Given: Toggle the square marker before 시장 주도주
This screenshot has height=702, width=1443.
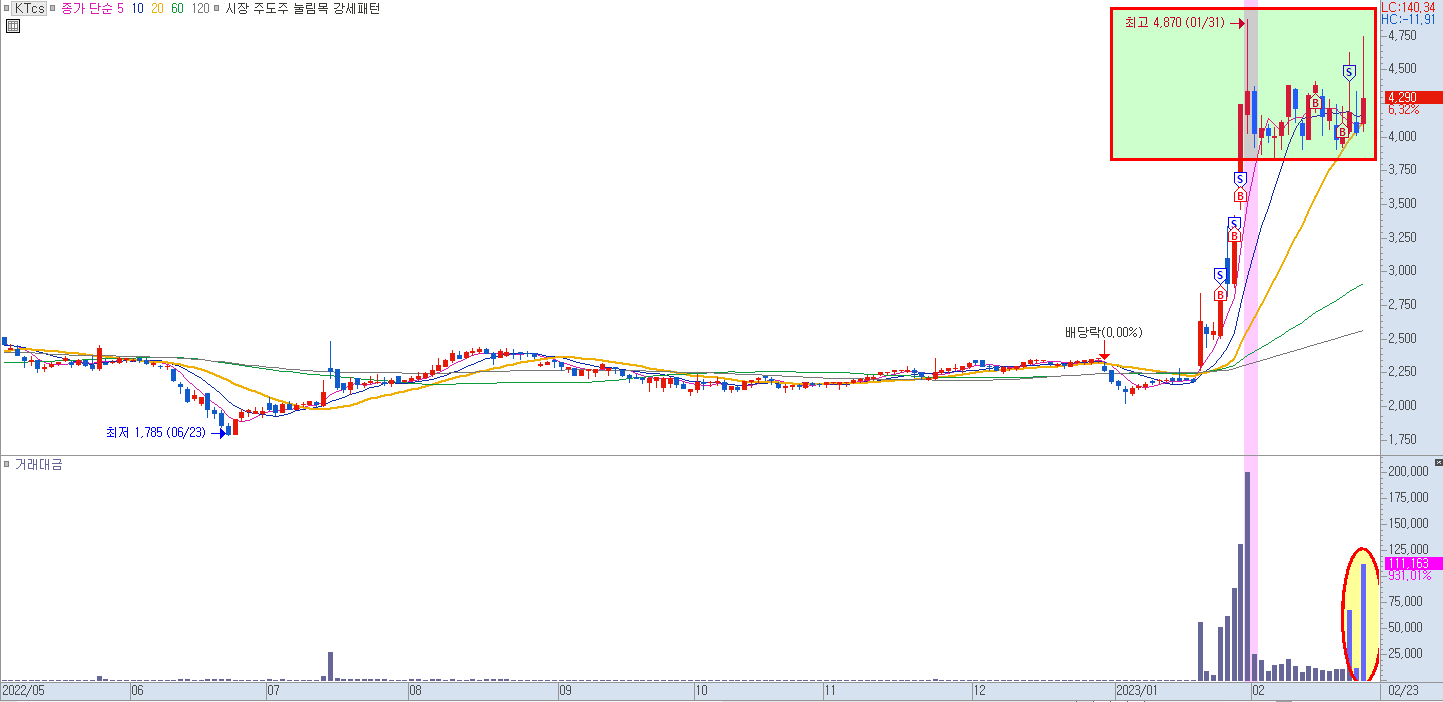Looking at the screenshot, I should [x=217, y=8].
